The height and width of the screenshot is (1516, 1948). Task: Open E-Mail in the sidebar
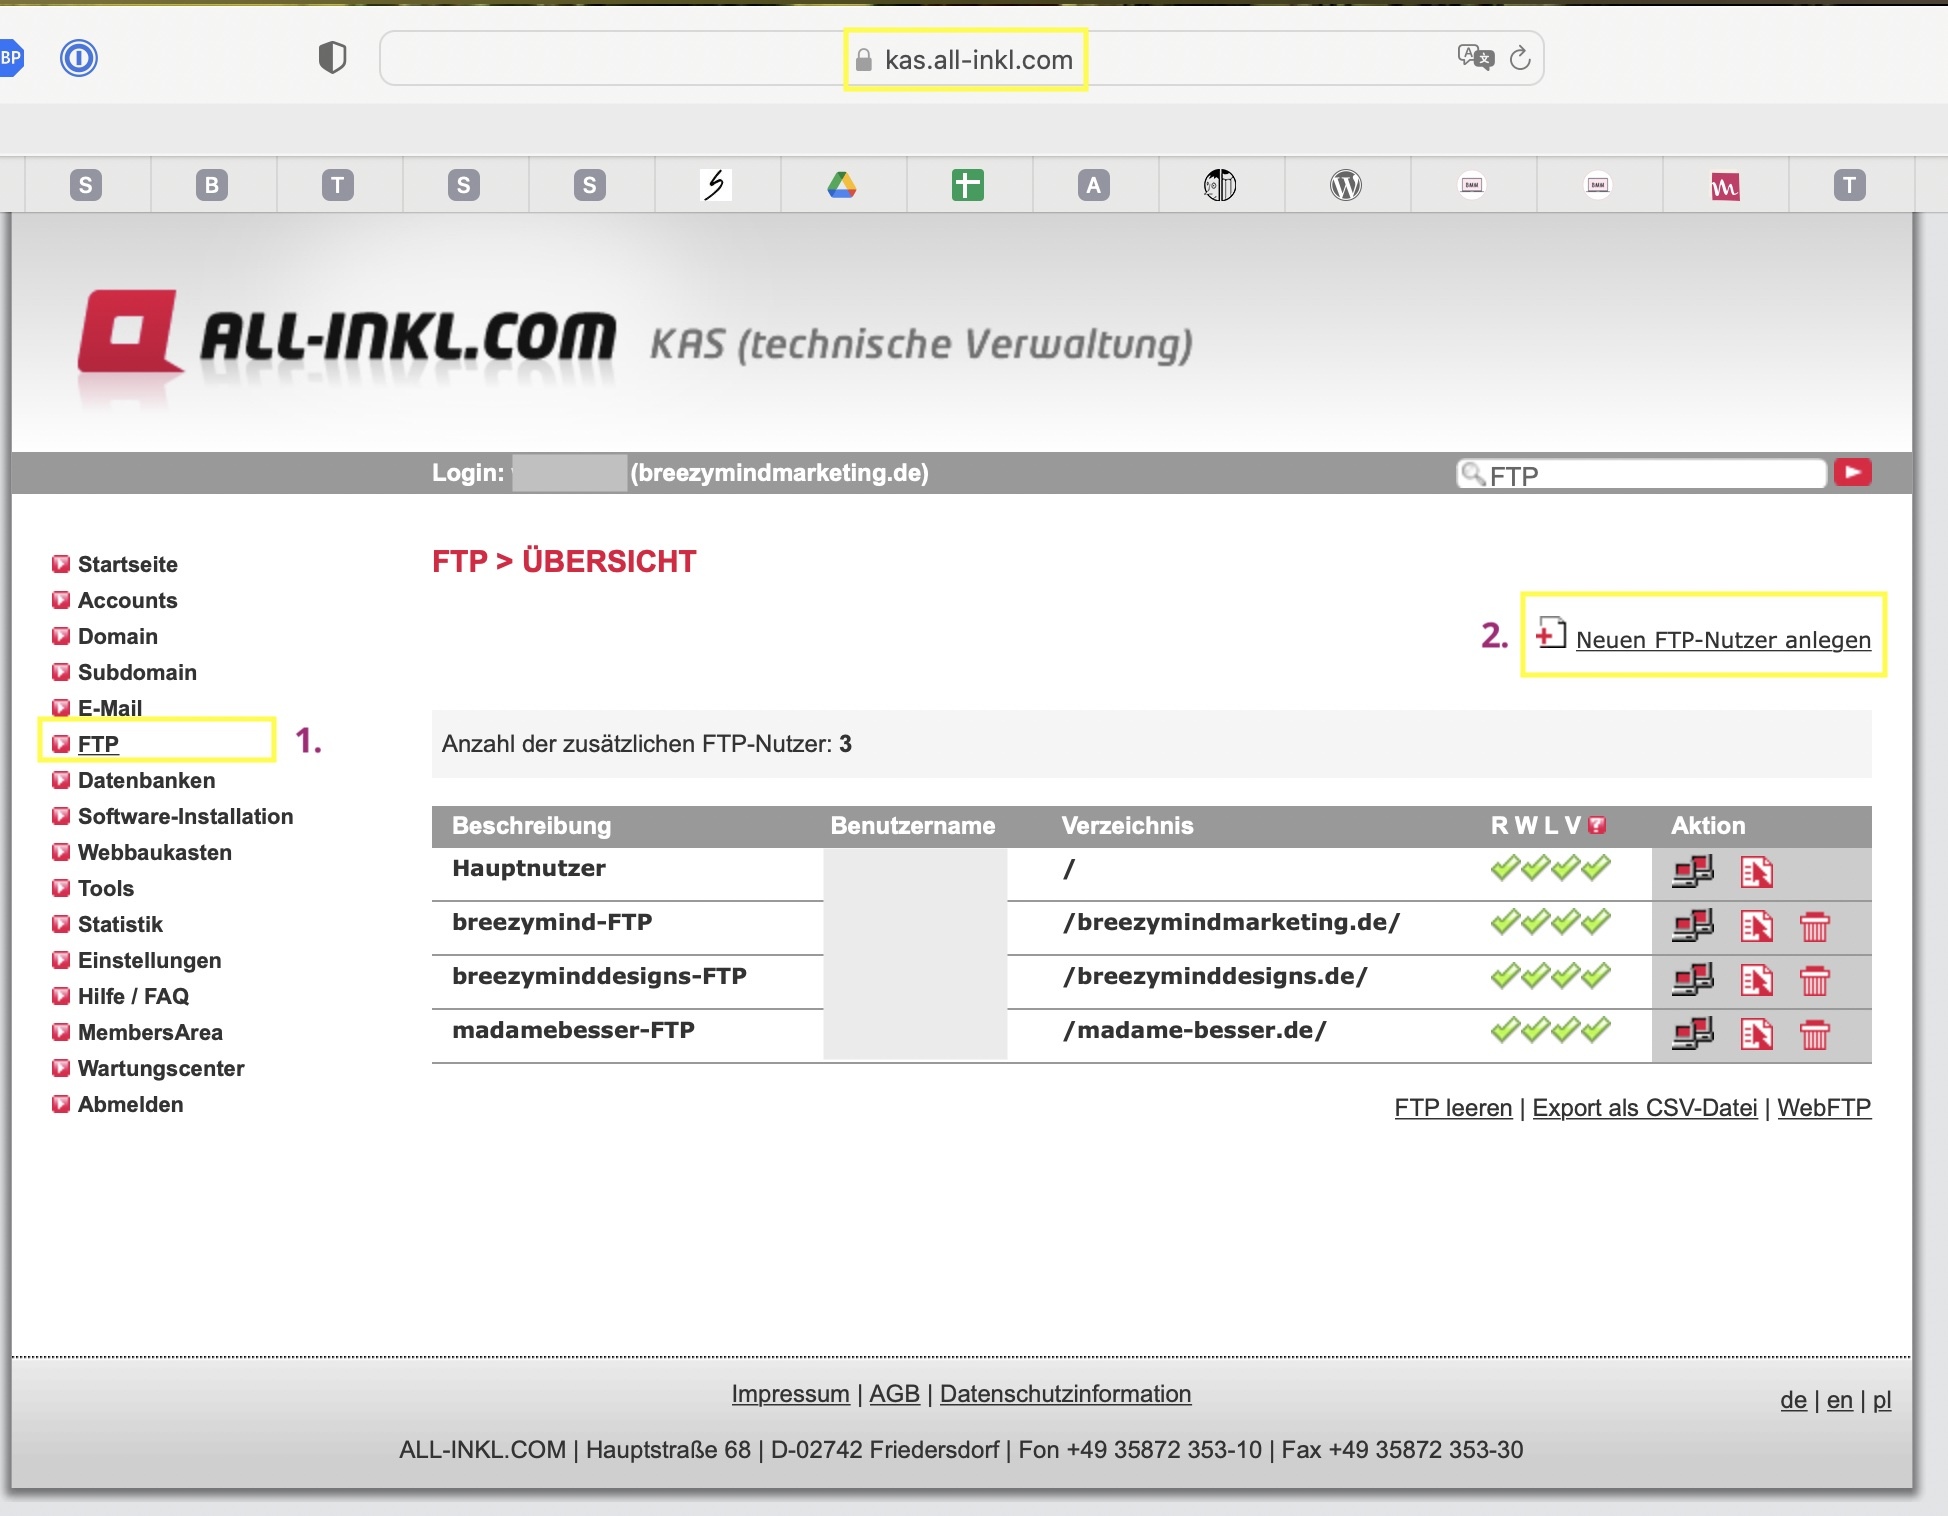pos(110,708)
